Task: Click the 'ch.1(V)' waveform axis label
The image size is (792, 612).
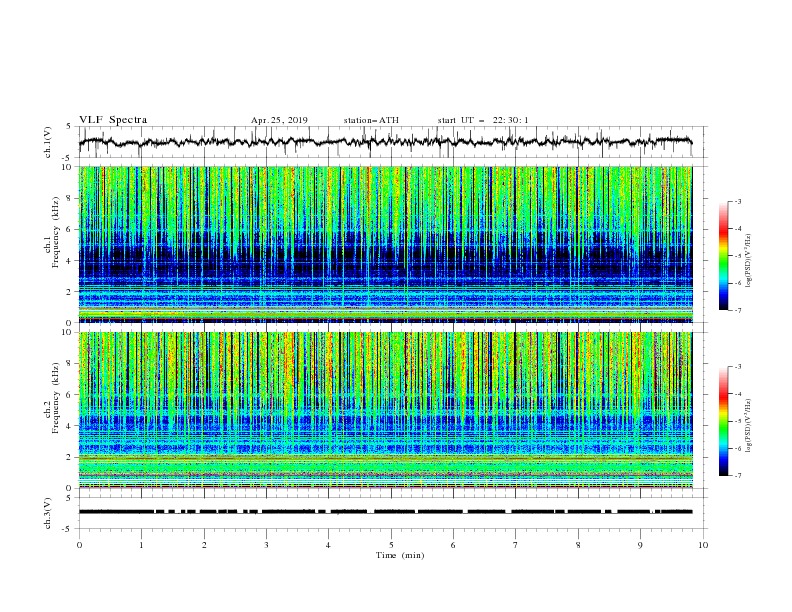Action: 48,142
